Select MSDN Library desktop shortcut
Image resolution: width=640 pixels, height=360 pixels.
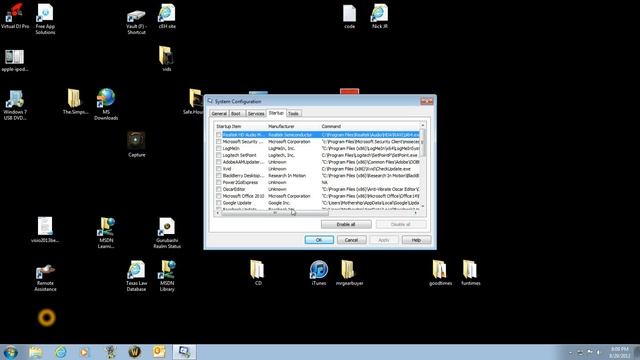tap(167, 276)
